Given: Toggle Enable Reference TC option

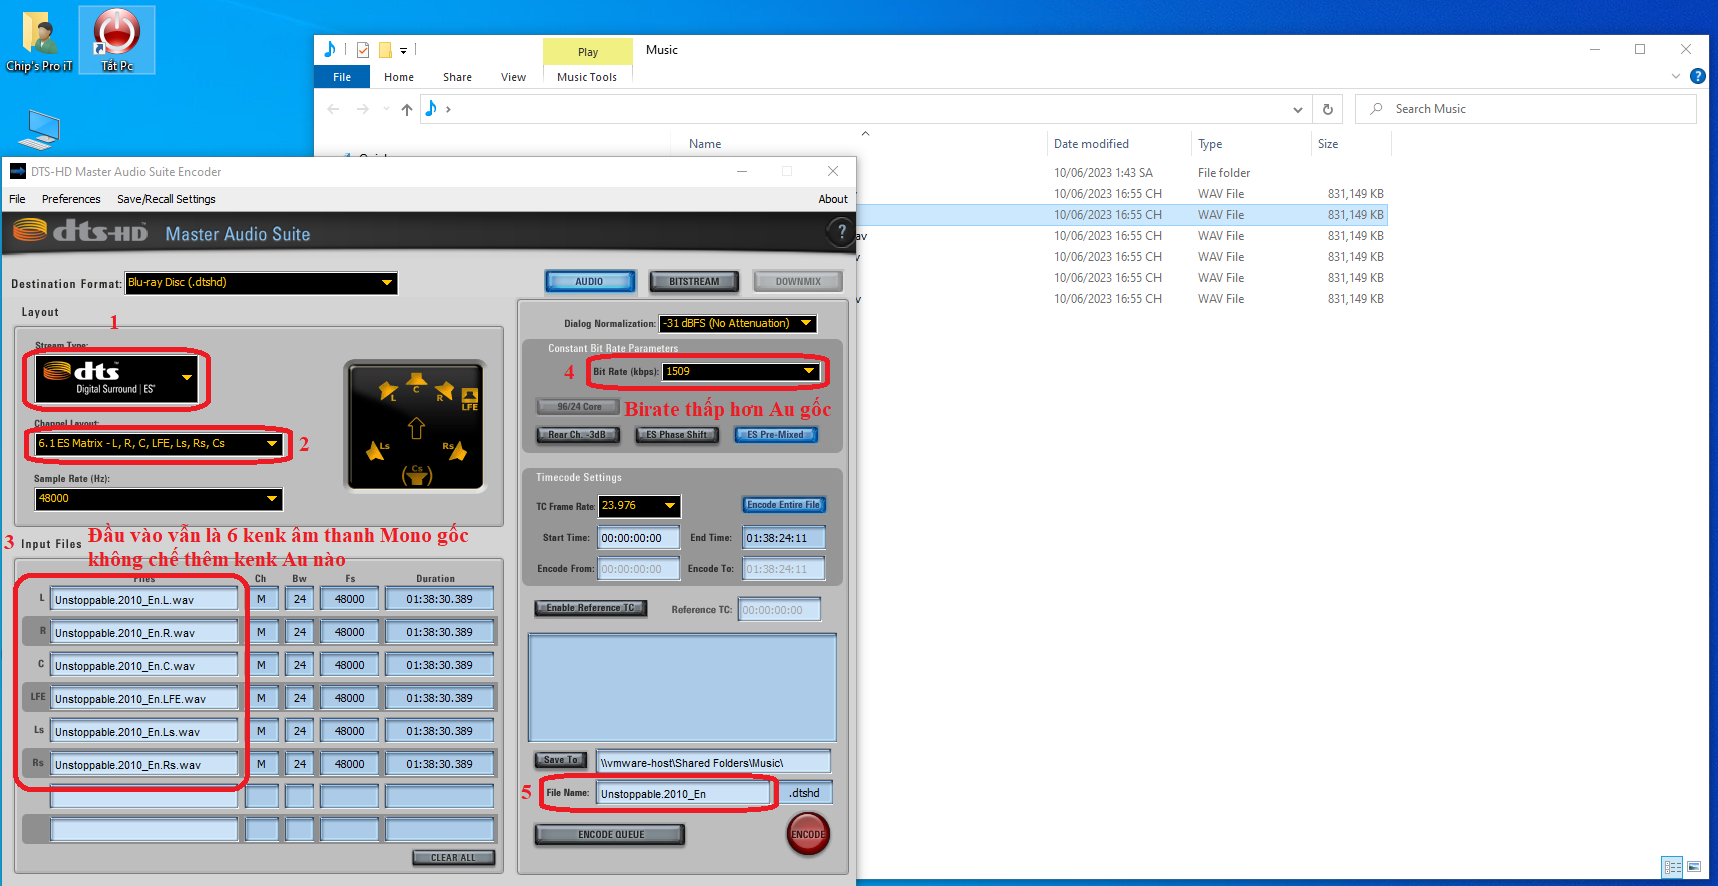Looking at the screenshot, I should click(x=590, y=608).
